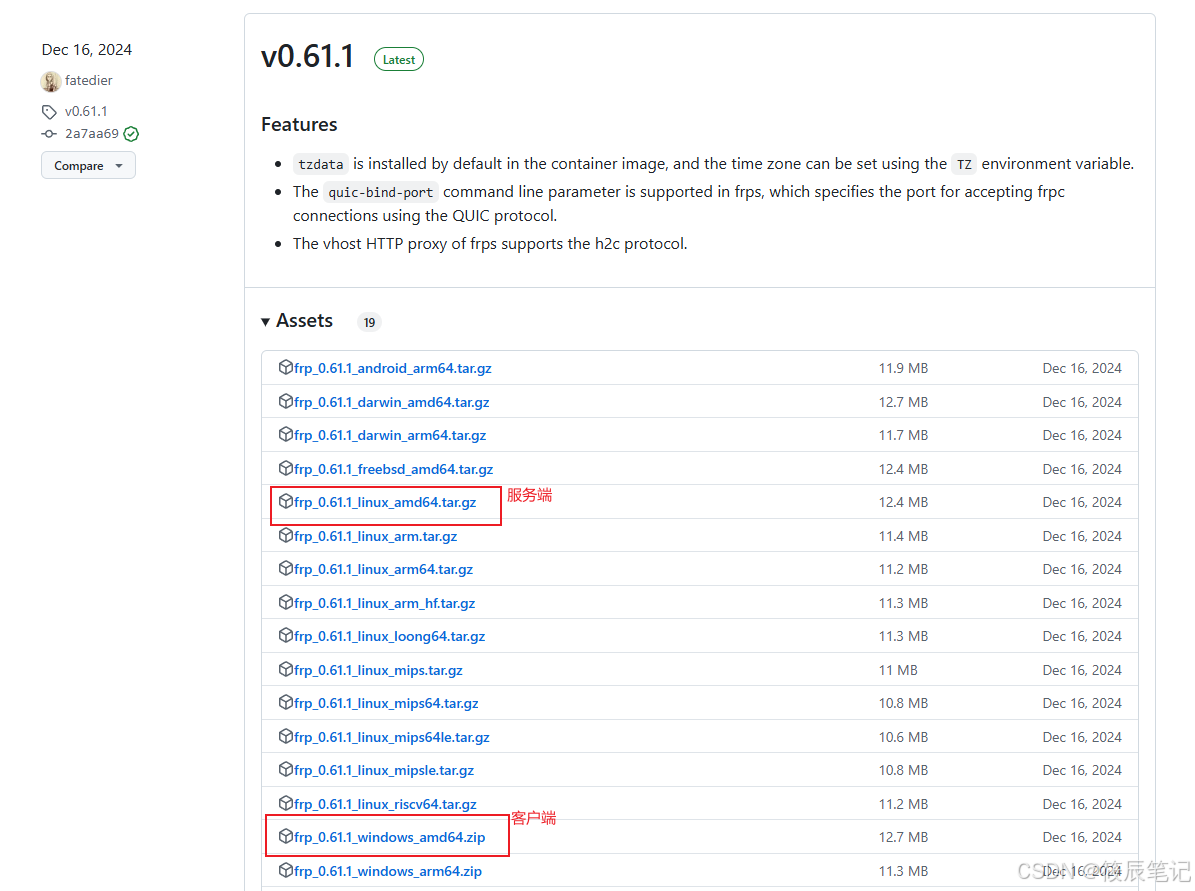Image resolution: width=1195 pixels, height=891 pixels.
Task: Click 'The vhost HTTP proxy' feature line
Action: (x=490, y=244)
